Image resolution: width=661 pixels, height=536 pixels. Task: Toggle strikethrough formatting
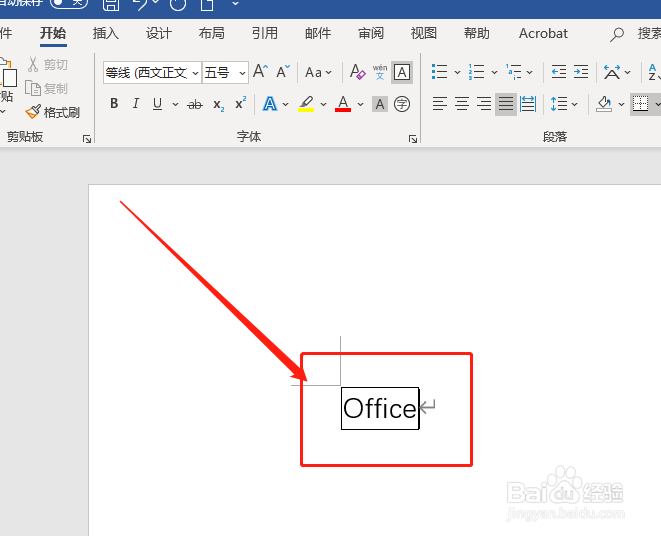pyautogui.click(x=195, y=104)
